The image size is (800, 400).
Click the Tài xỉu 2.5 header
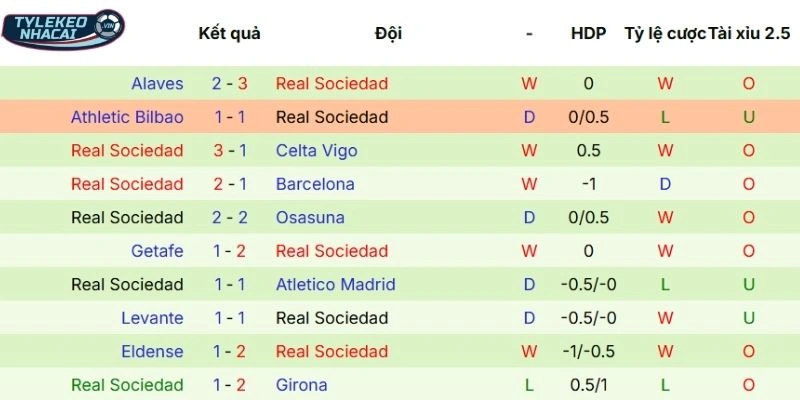(748, 33)
